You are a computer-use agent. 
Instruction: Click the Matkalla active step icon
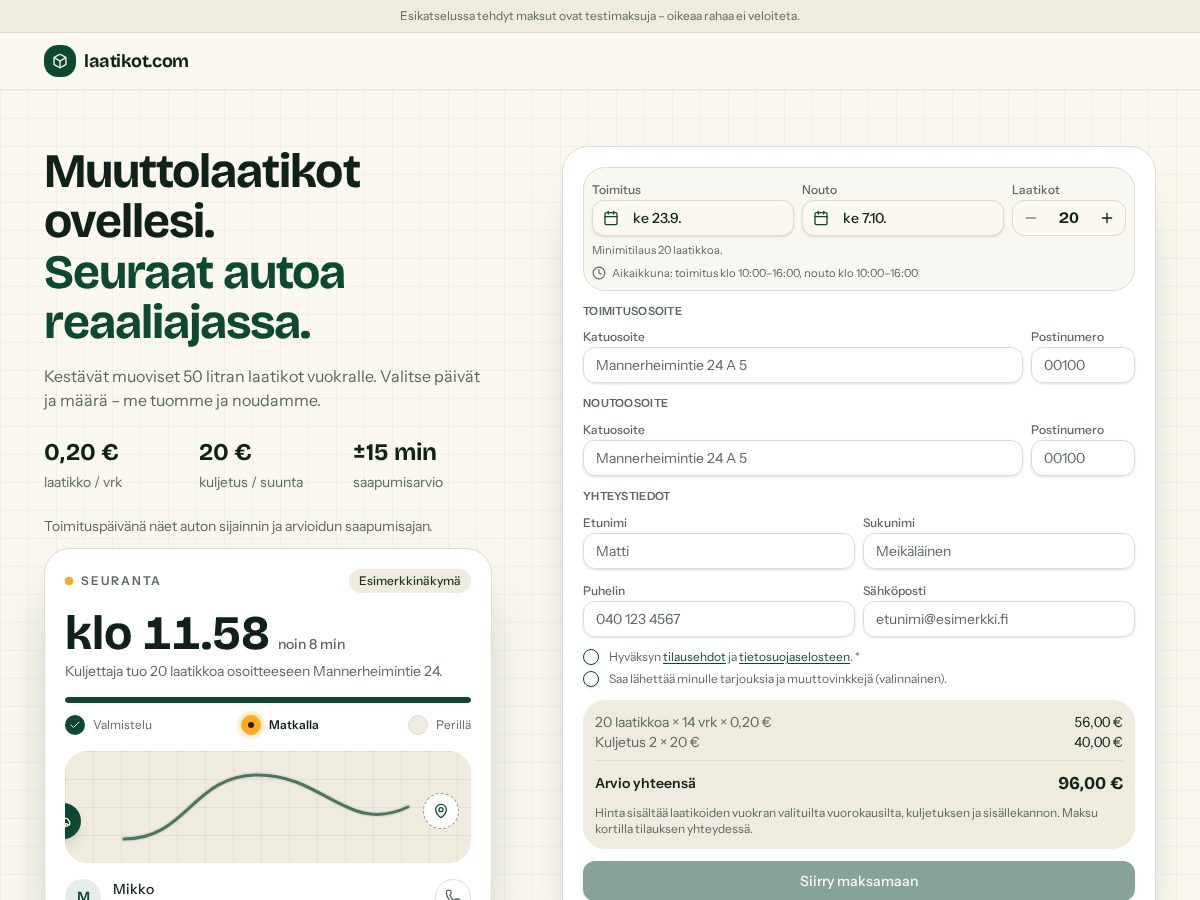pyautogui.click(x=251, y=725)
